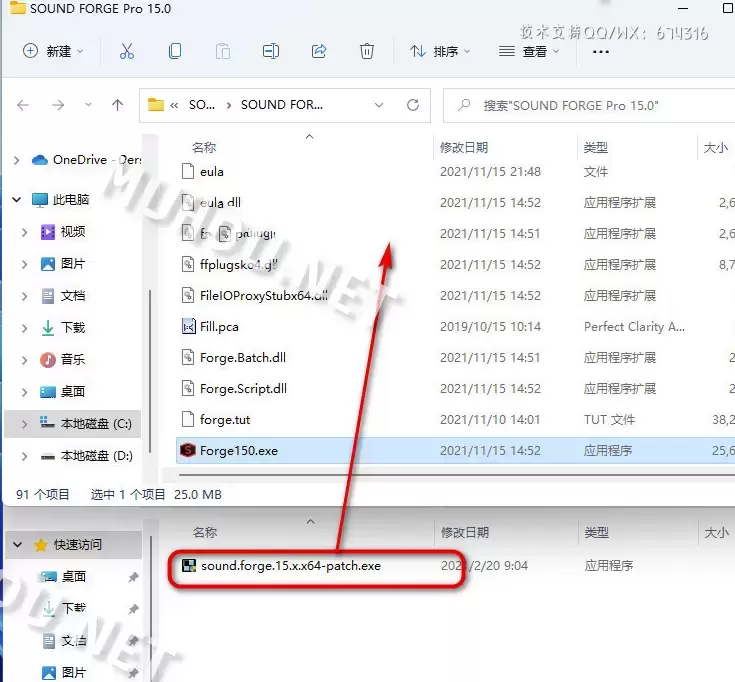735x682 pixels.
Task: Select the Forge150.exe application
Action: pyautogui.click(x=455, y=450)
